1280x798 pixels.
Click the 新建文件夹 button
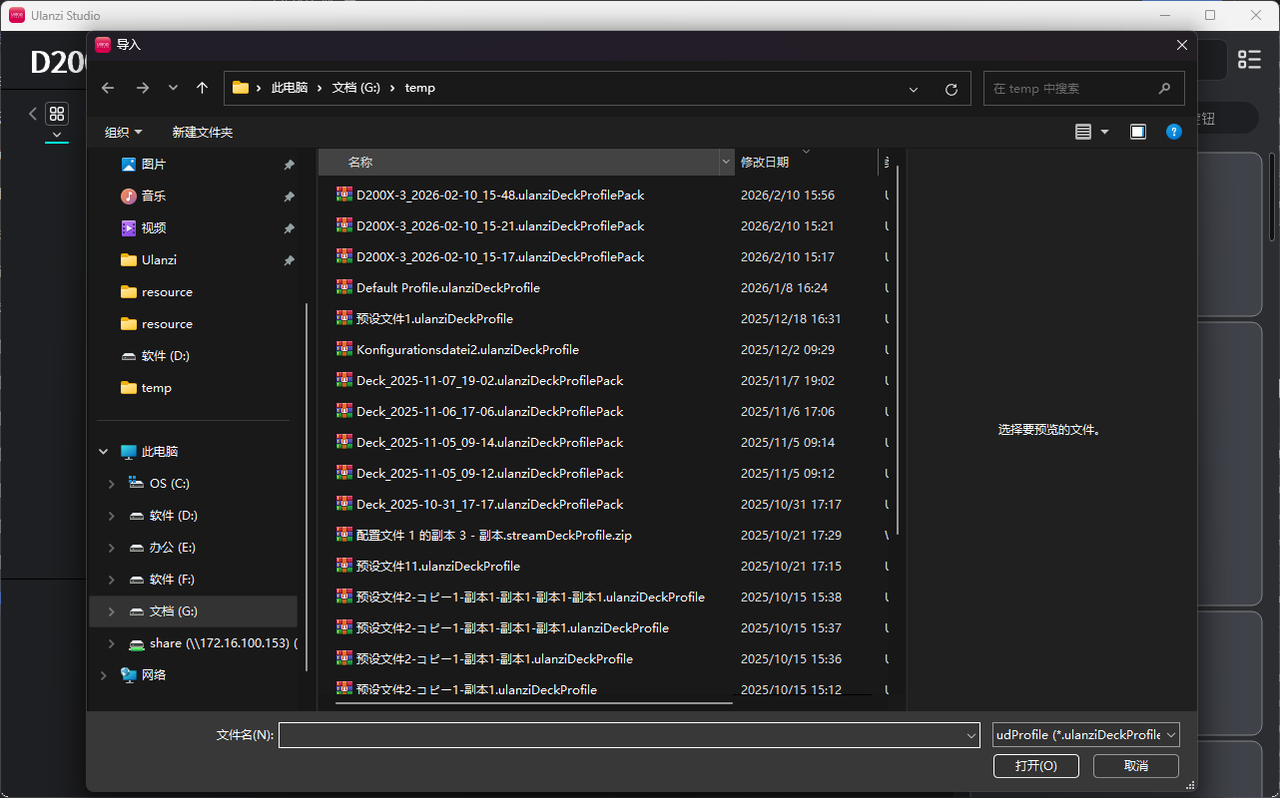(202, 131)
